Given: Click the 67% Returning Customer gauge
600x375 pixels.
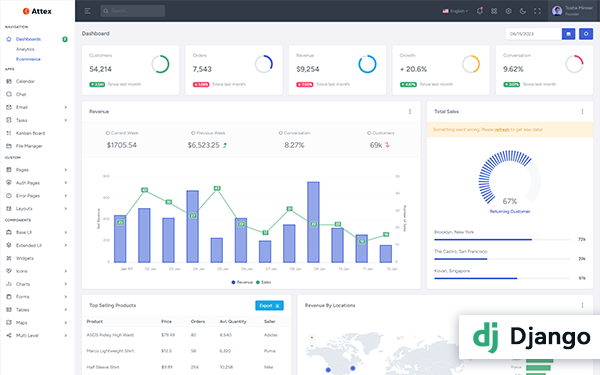Looking at the screenshot, I should click(x=509, y=178).
